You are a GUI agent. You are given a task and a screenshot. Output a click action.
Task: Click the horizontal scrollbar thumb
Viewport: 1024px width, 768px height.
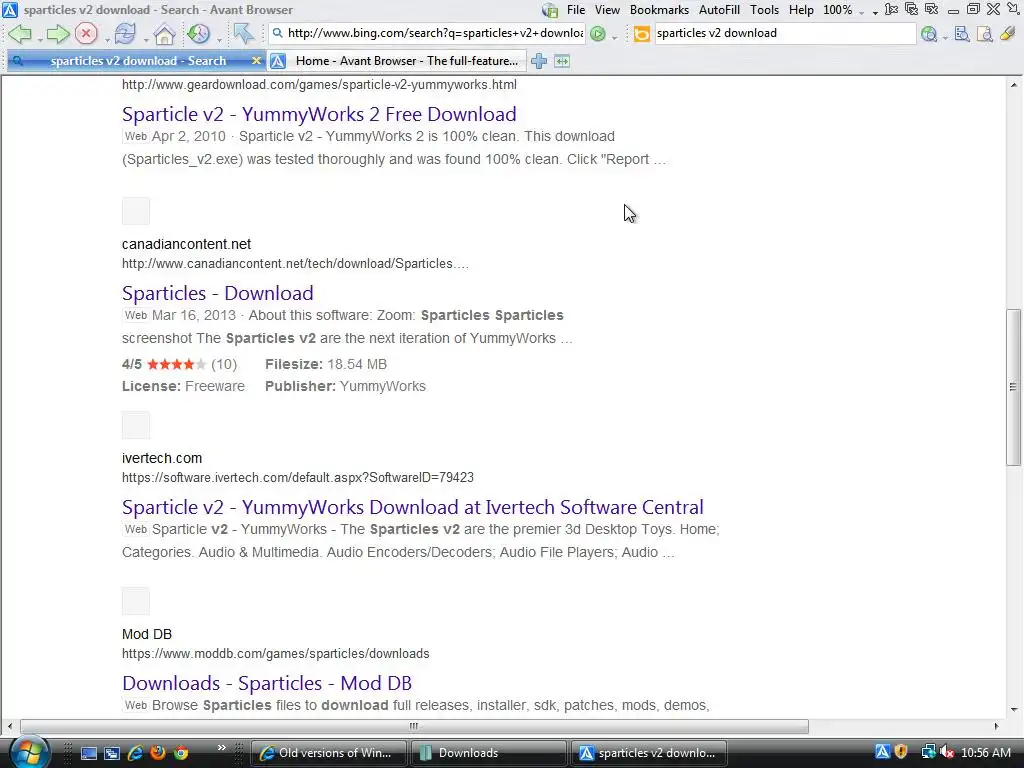click(x=414, y=726)
